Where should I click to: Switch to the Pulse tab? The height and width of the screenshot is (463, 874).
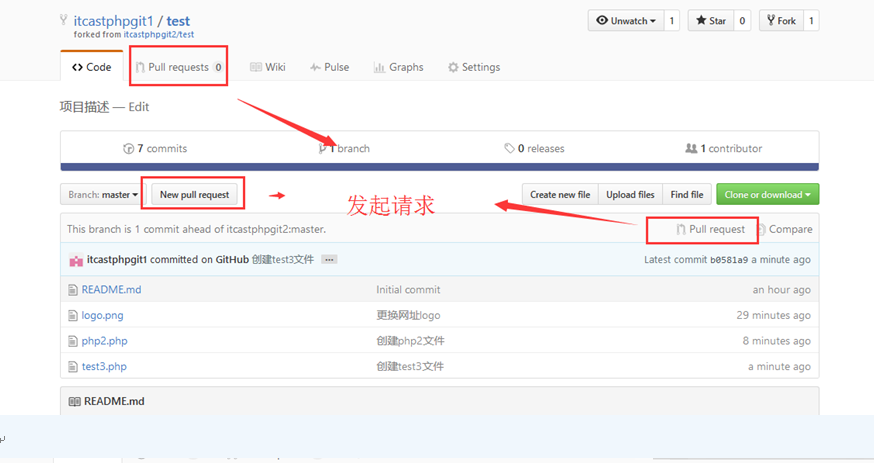(329, 67)
